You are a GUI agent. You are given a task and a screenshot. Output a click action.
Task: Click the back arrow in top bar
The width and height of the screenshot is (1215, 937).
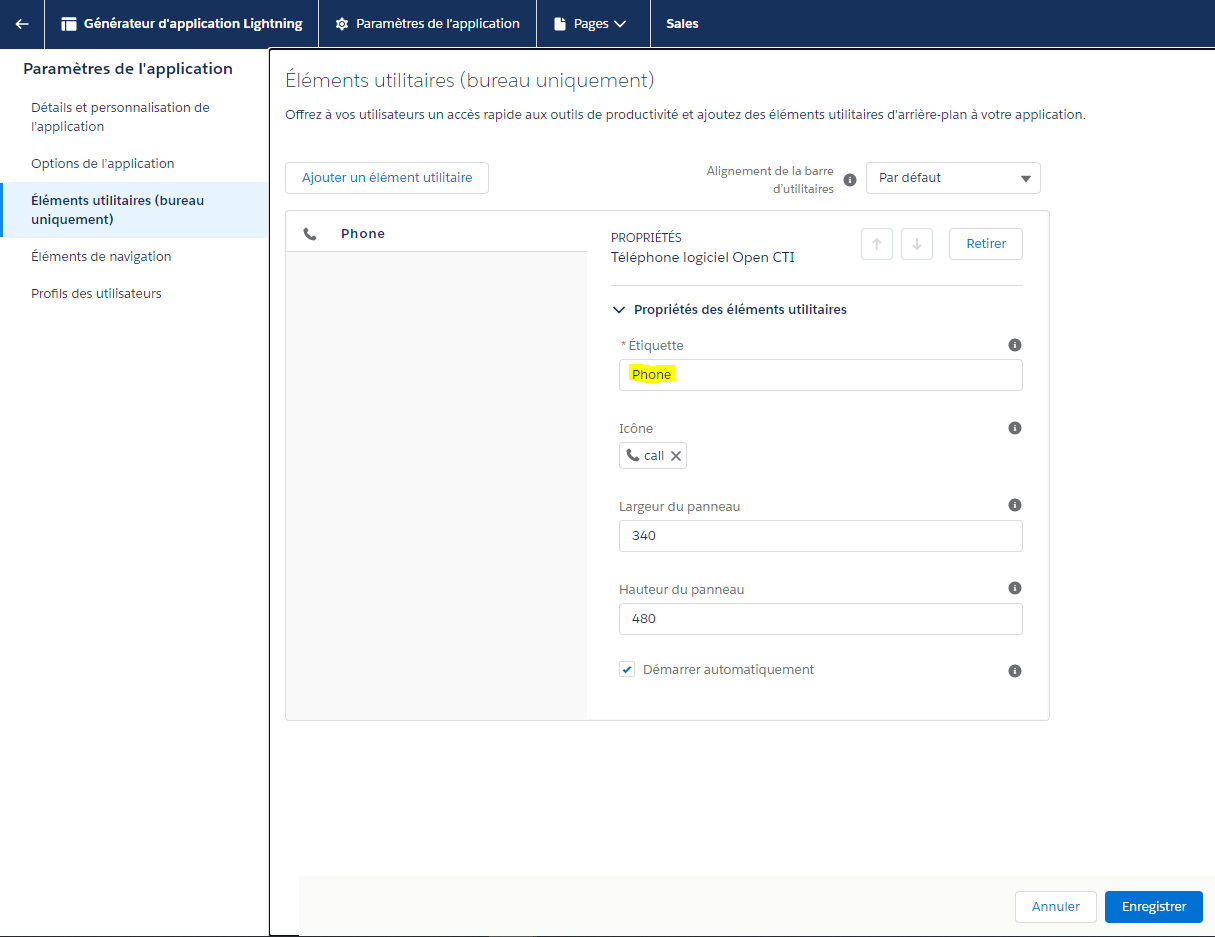[22, 24]
